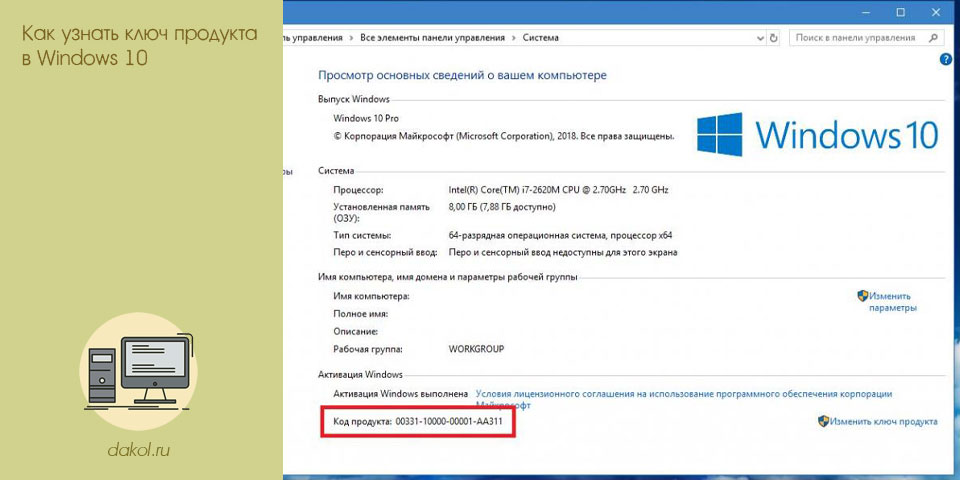Screen dimensions: 960x480
Task: Select the 'Система' breadcrumb item
Action: [541, 38]
